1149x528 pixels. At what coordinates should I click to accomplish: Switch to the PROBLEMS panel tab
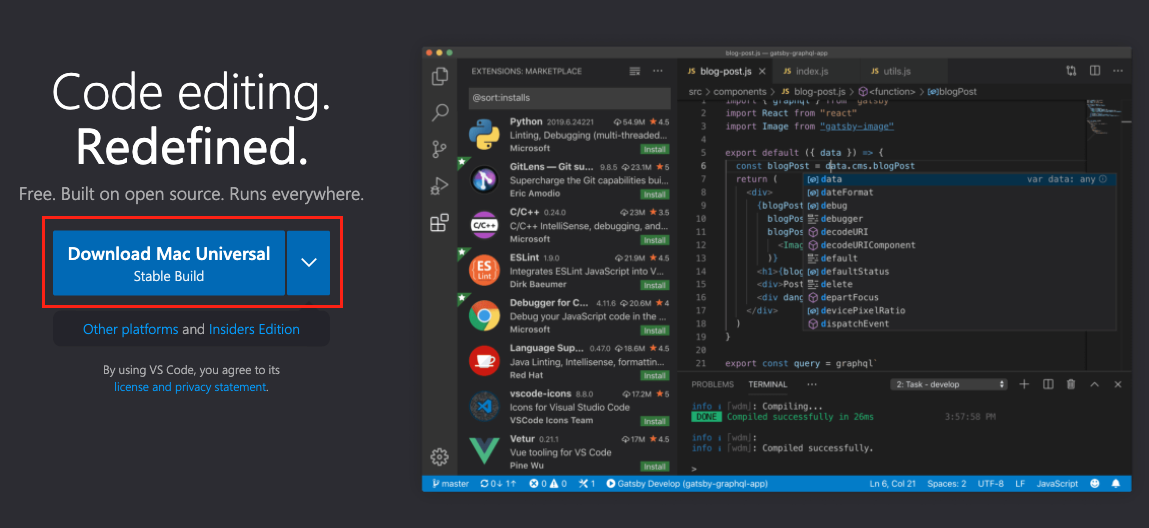pyautogui.click(x=712, y=384)
